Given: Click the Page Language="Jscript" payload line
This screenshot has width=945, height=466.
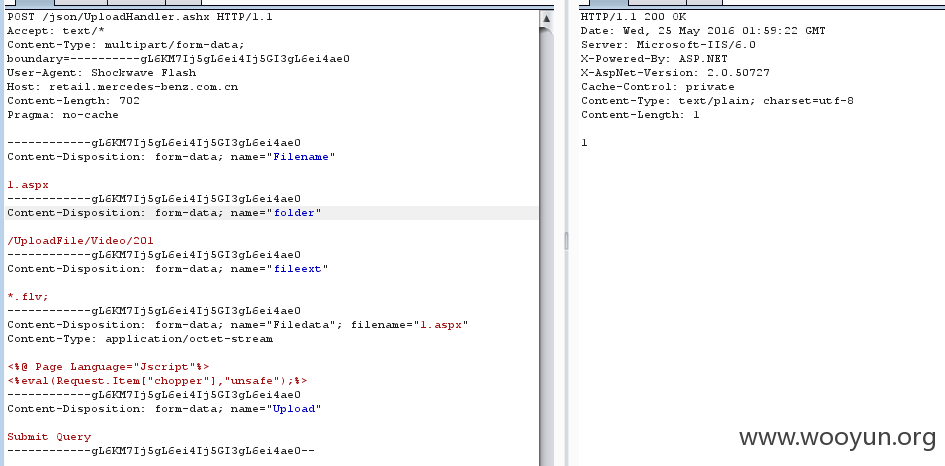Looking at the screenshot, I should pos(108,367).
